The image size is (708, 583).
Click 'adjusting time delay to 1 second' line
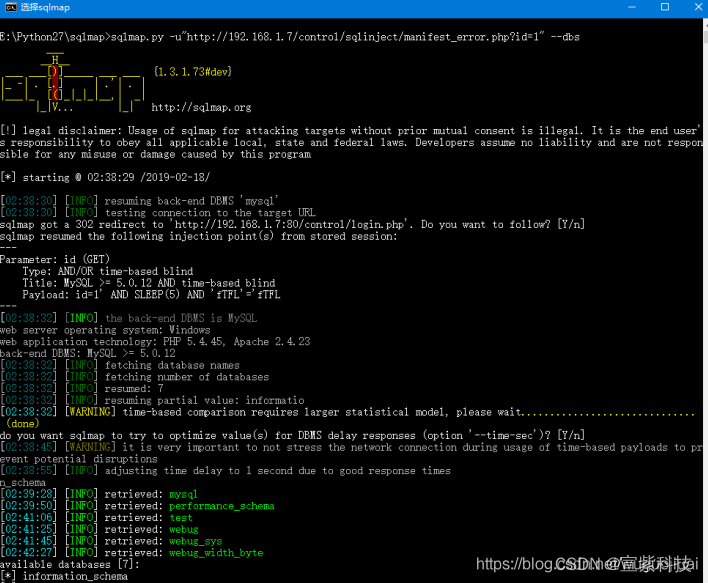(x=226, y=471)
